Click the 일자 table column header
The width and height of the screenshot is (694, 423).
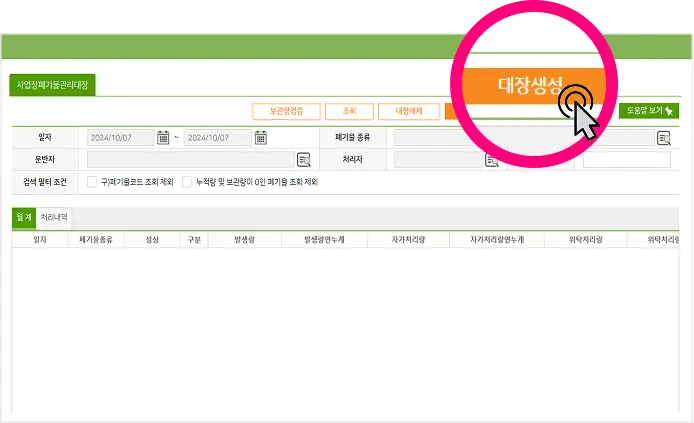coord(40,239)
